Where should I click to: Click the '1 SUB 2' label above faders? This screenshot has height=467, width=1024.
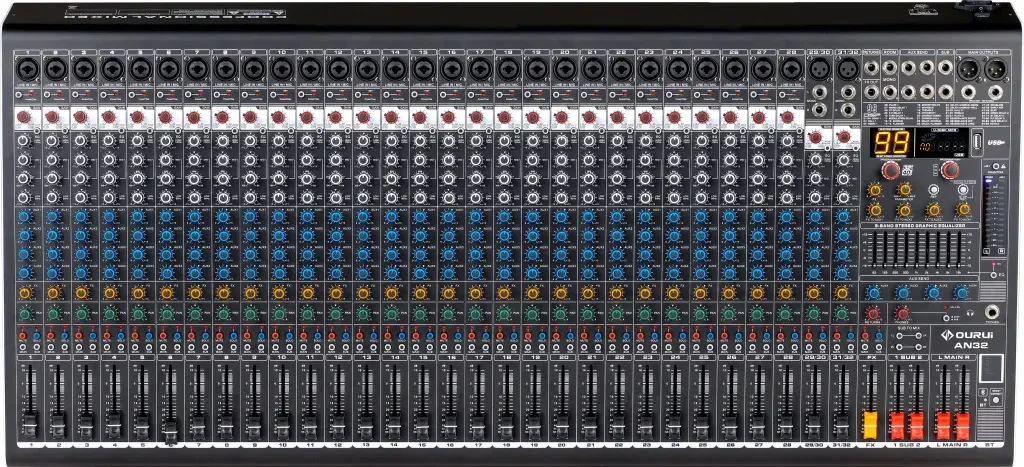[908, 357]
